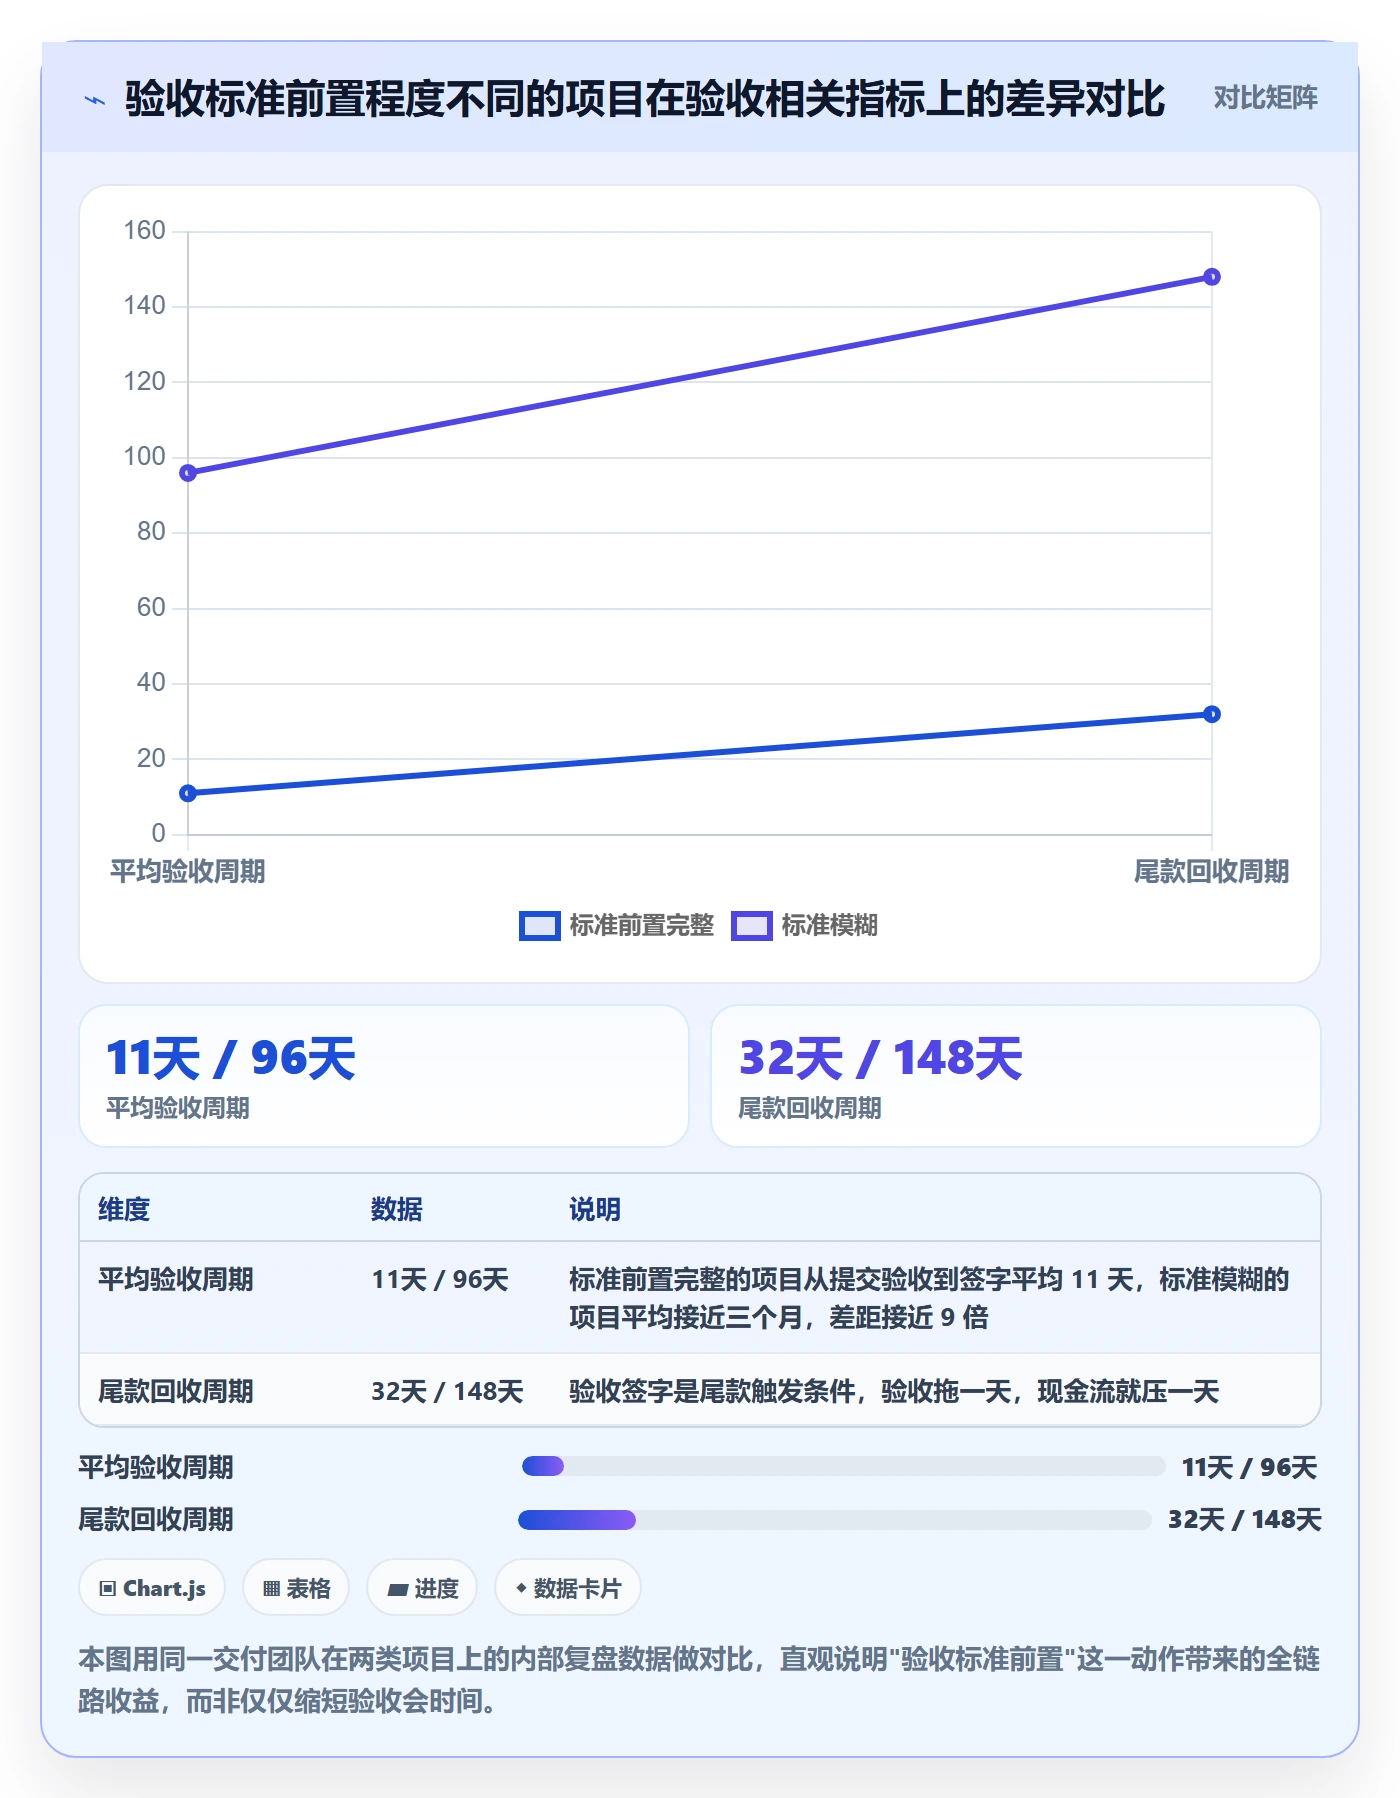Click the 对比矩阵 label in header
This screenshot has height=1798, width=1400.
(1265, 98)
